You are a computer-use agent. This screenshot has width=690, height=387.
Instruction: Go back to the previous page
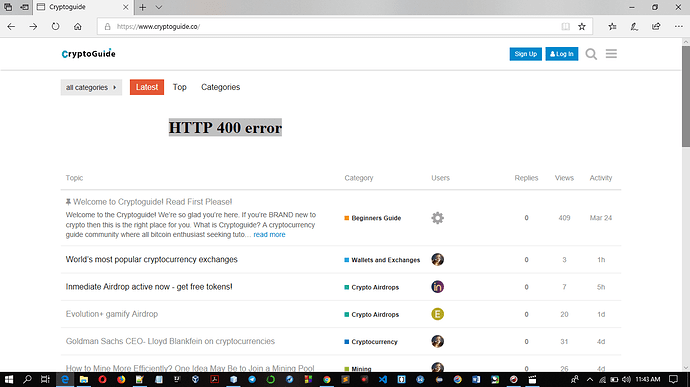pos(11,26)
